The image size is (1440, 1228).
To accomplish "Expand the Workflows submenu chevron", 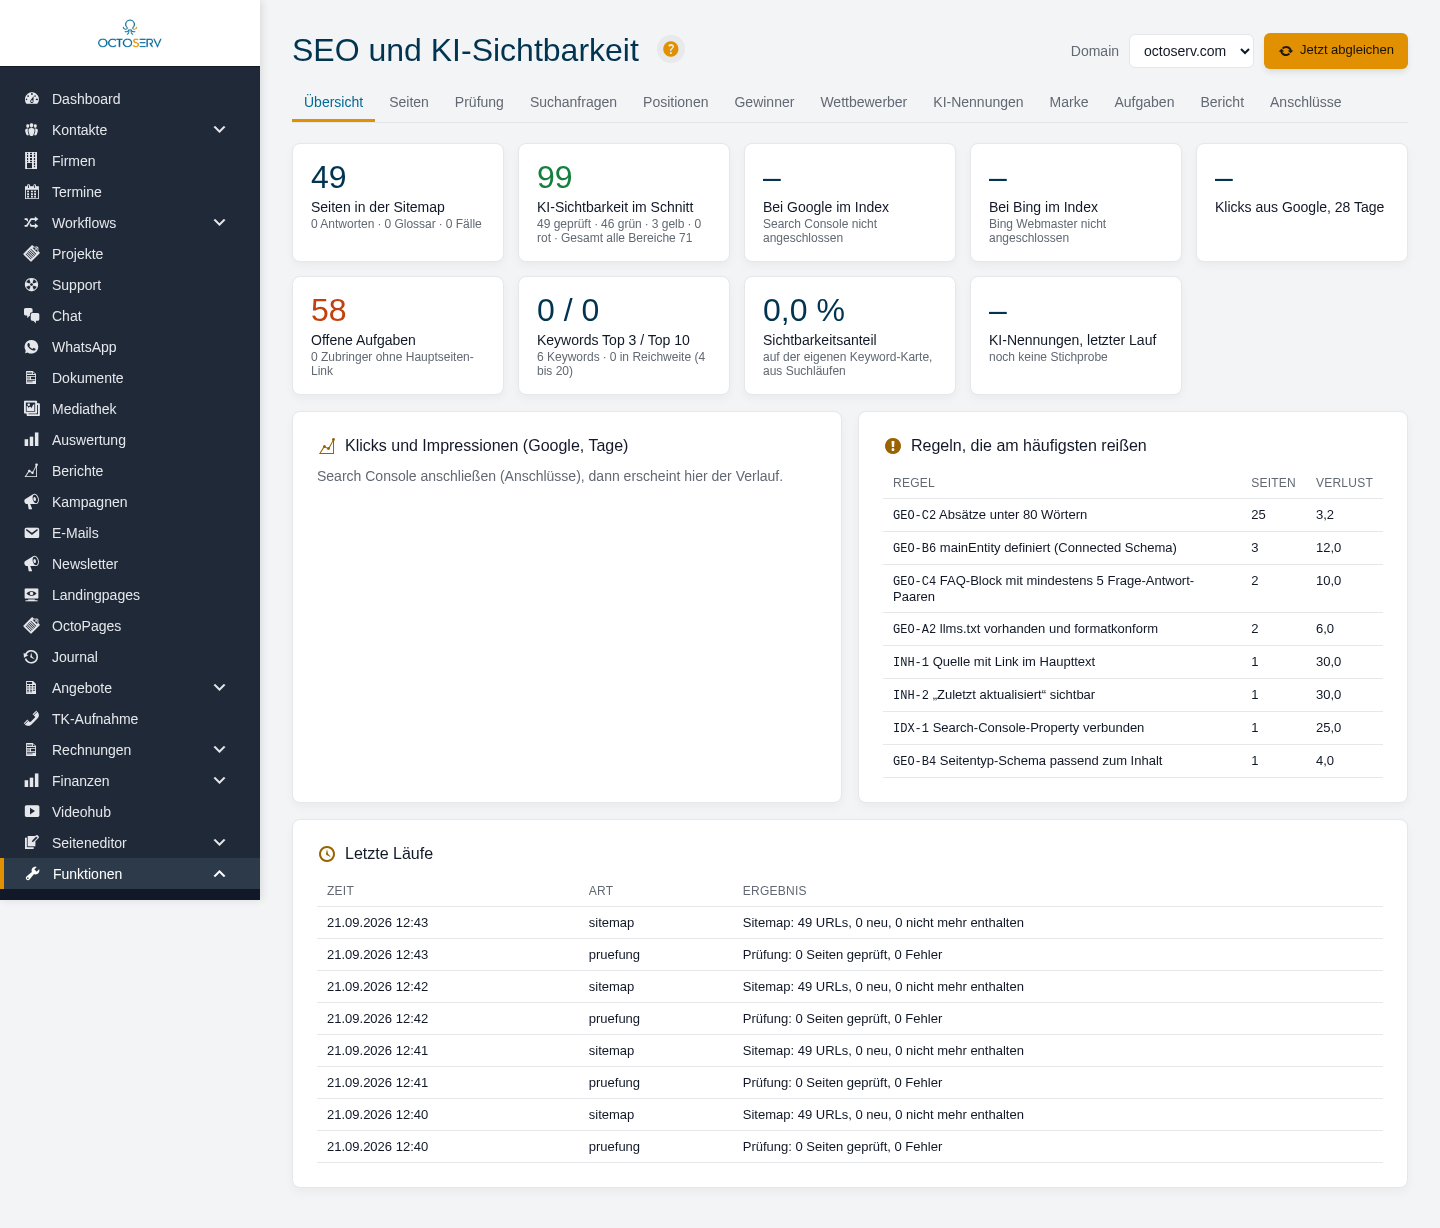I will (x=220, y=223).
